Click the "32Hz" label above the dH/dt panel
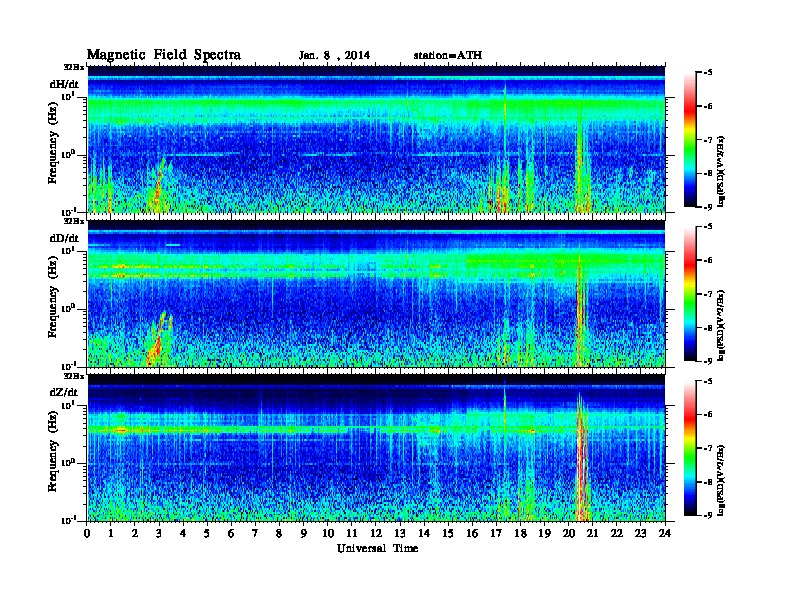 coord(74,67)
